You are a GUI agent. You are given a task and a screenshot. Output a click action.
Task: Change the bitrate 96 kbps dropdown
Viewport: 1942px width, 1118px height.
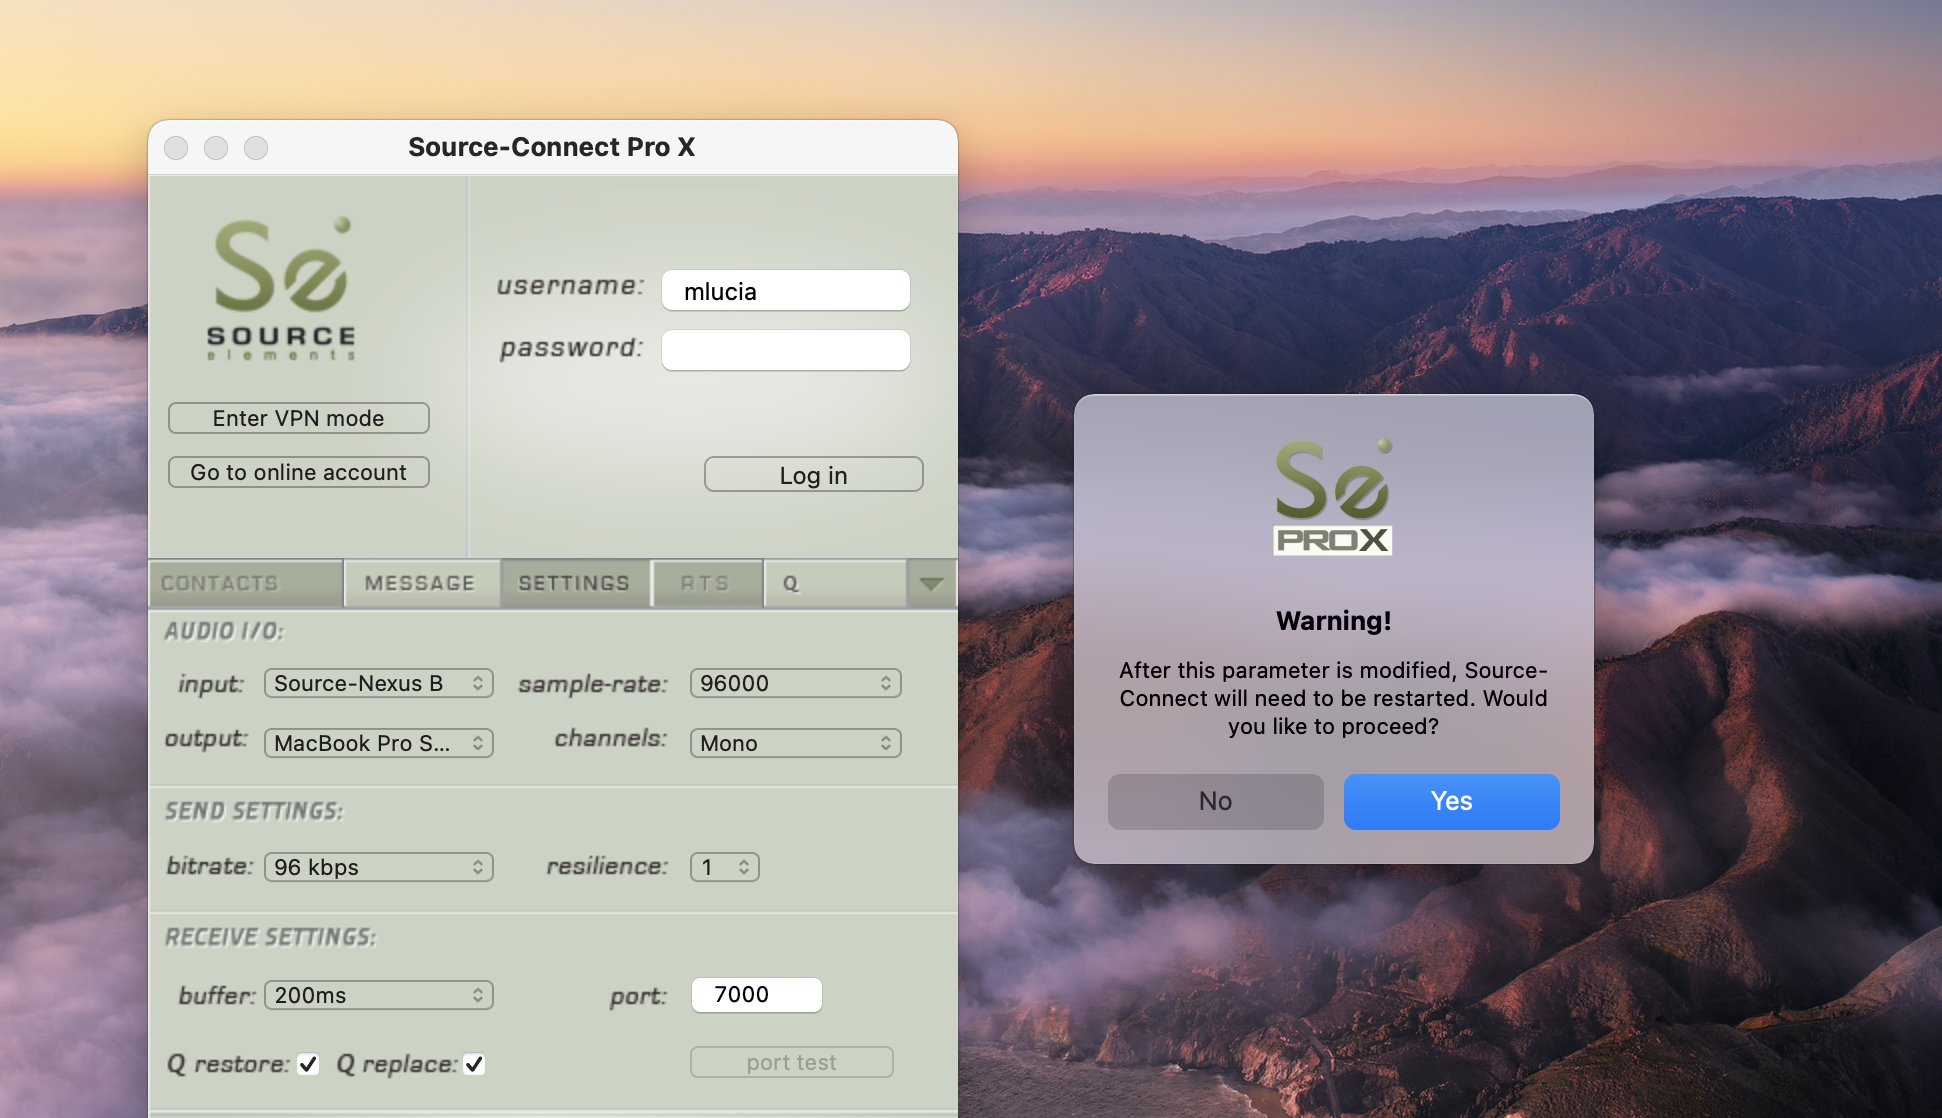378,867
